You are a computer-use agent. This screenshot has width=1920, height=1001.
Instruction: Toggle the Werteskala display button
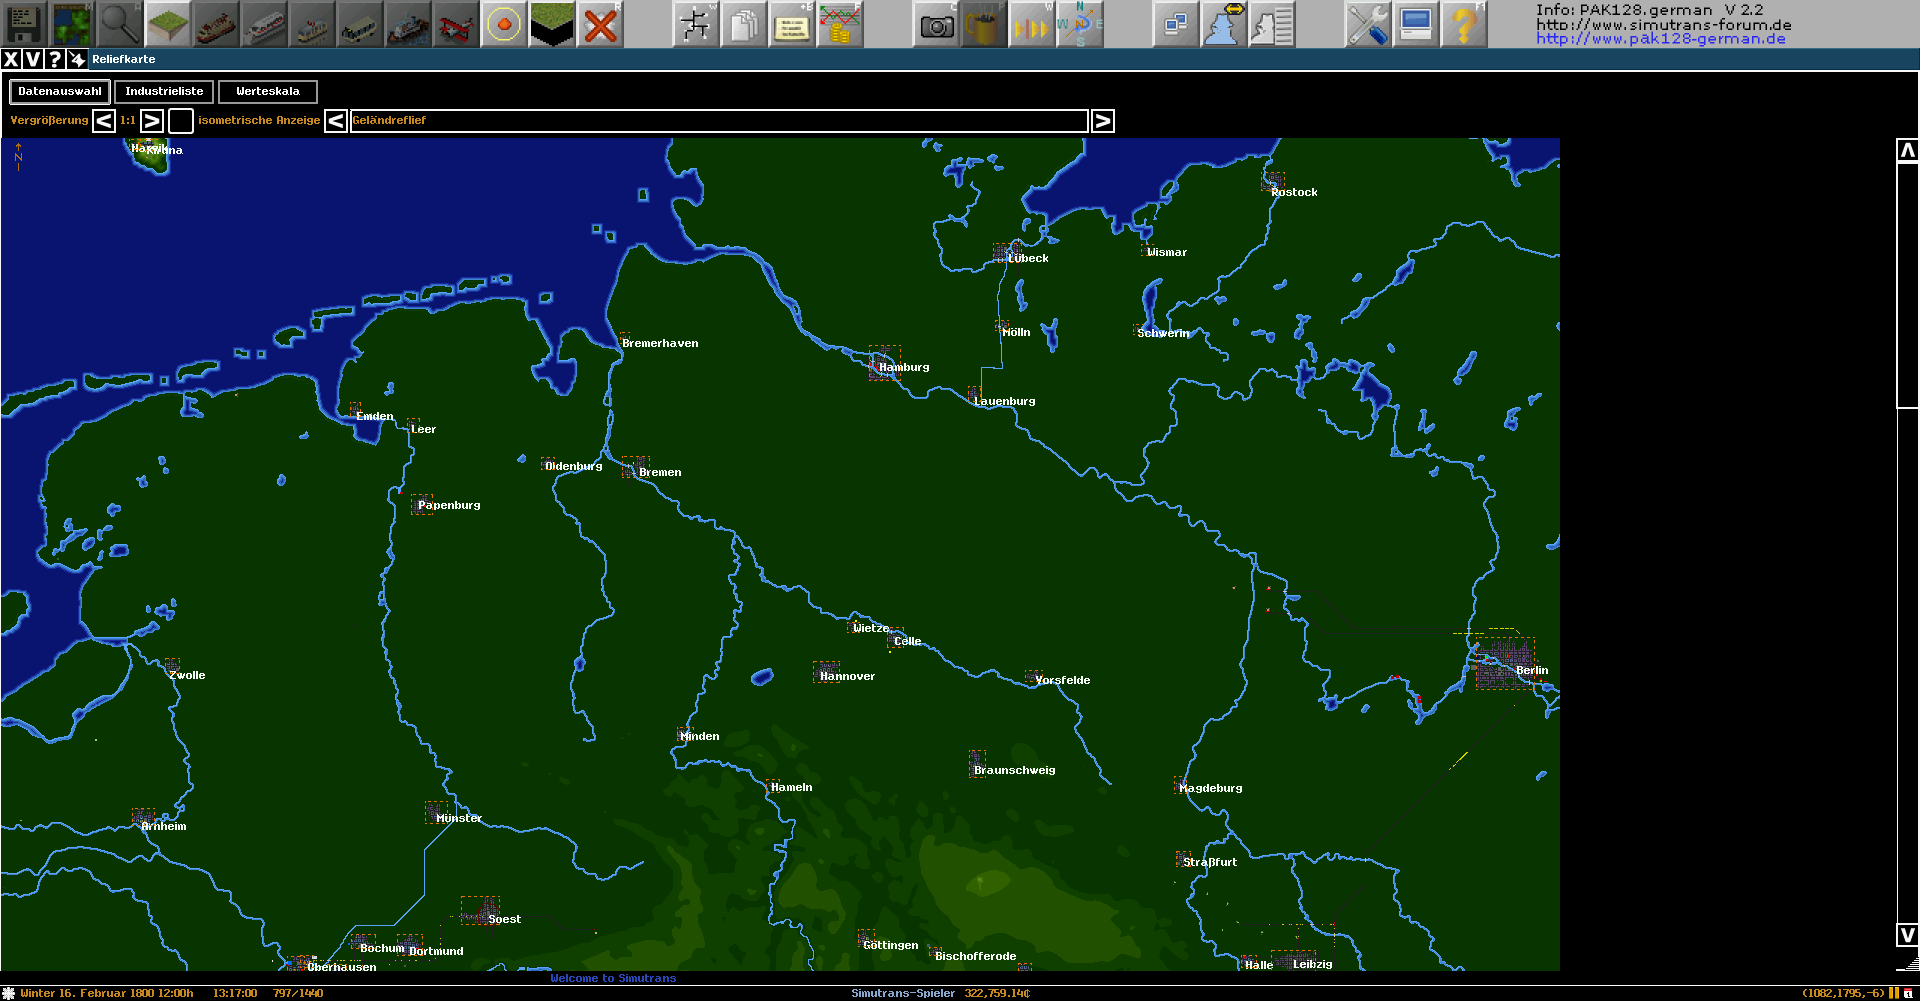(x=267, y=92)
